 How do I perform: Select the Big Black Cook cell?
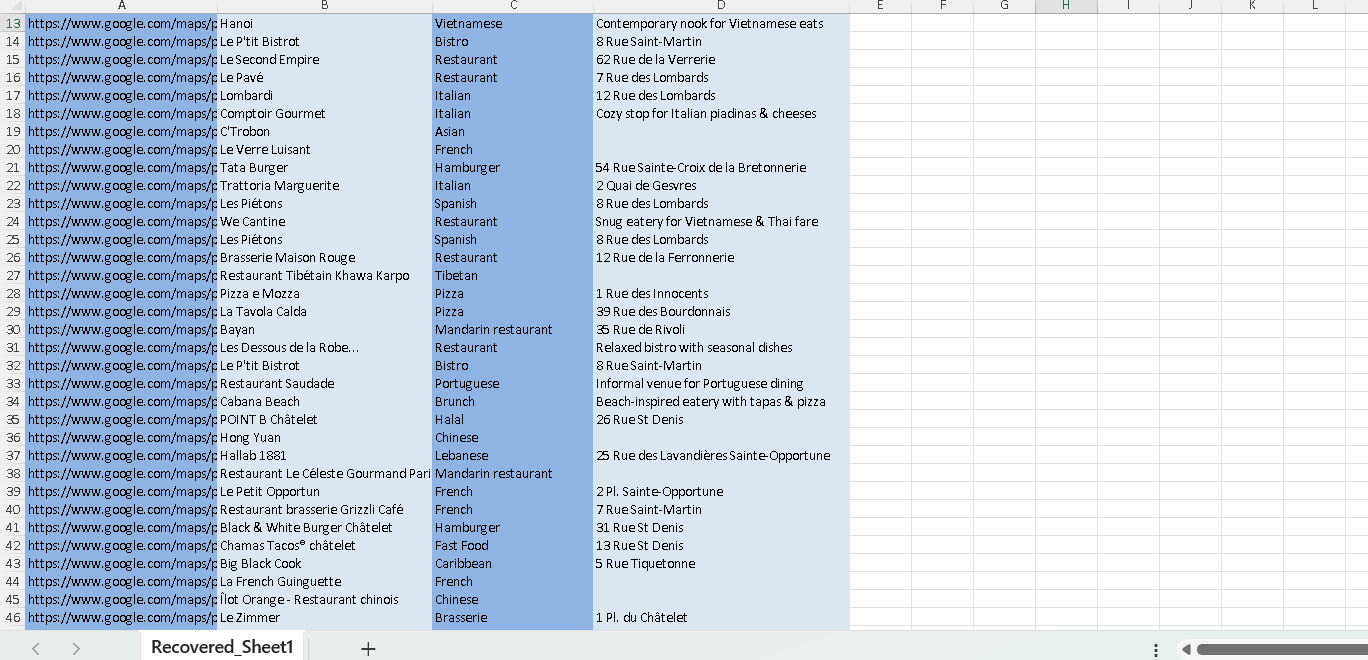point(324,563)
